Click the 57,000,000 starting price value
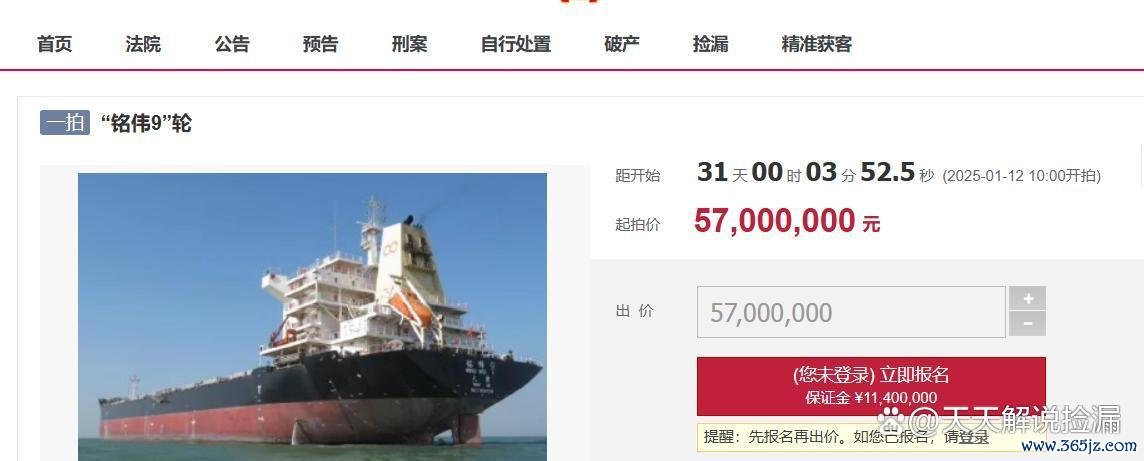This screenshot has height=461, width=1144. coord(774,220)
